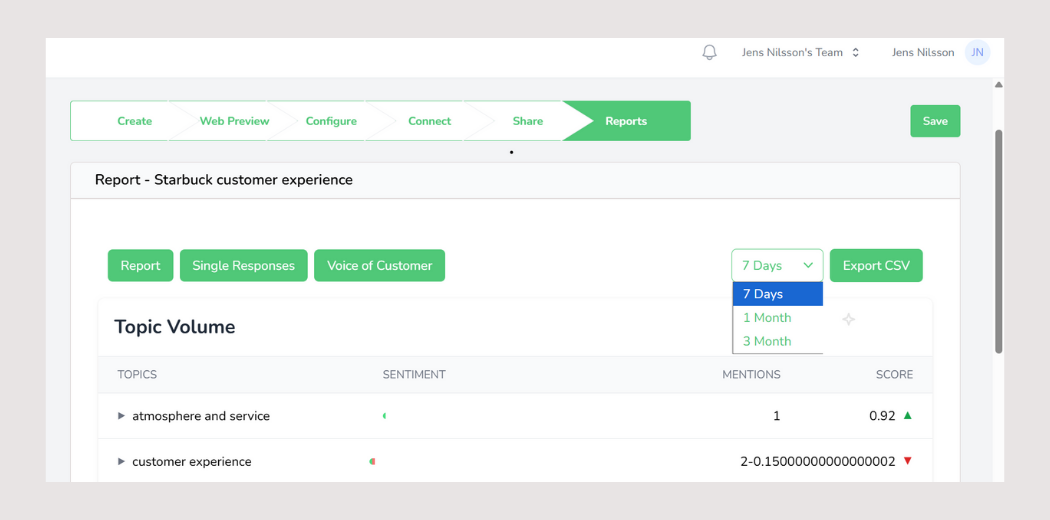This screenshot has width=1050, height=520.
Task: Open Jens Nilsson's Team switcher
Action: pyautogui.click(x=800, y=53)
